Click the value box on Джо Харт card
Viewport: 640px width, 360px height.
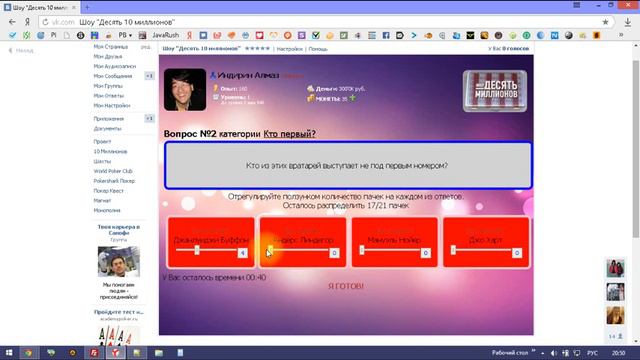[517, 253]
